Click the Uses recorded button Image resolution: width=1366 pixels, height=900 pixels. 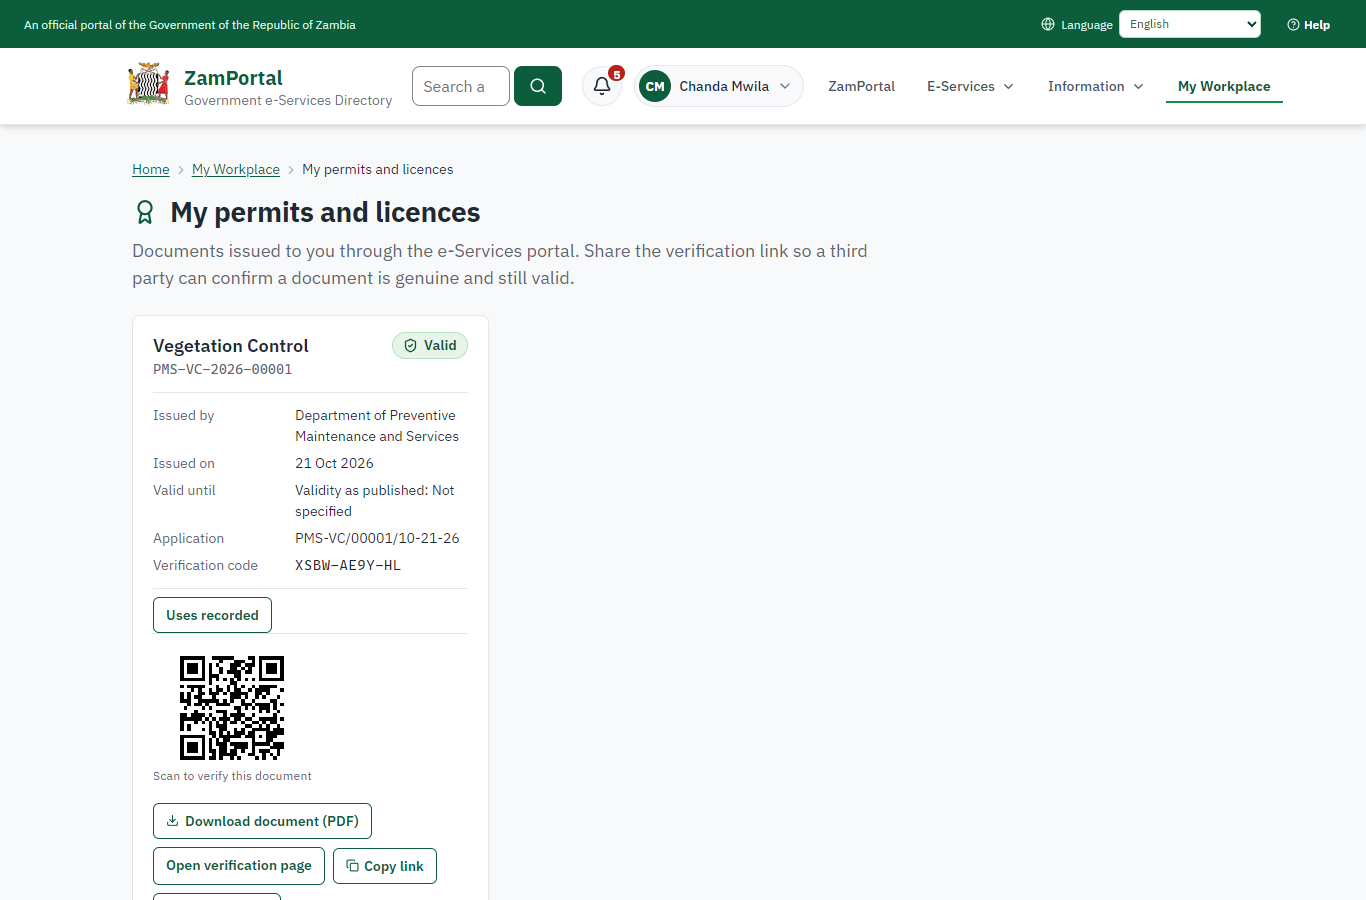click(x=212, y=615)
